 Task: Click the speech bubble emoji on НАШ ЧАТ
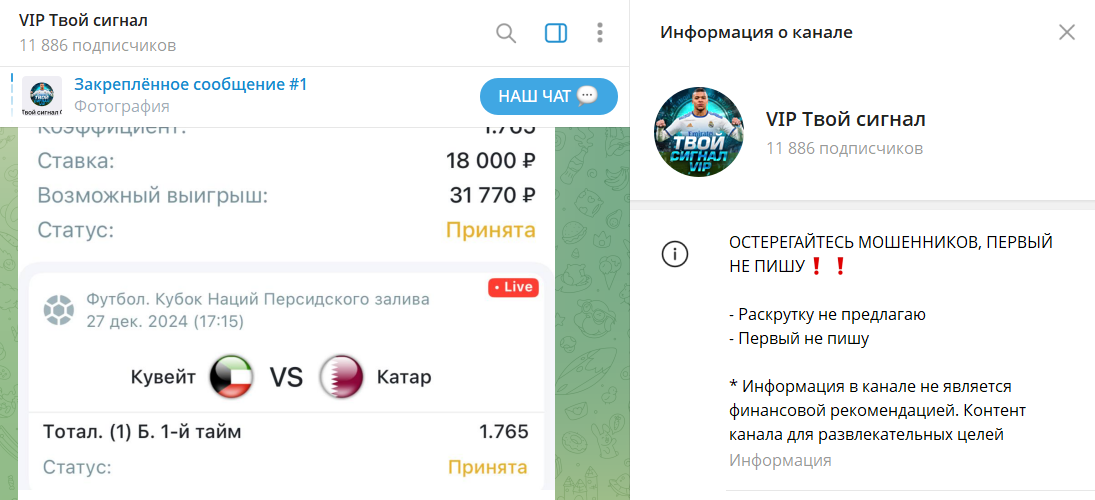tap(587, 96)
